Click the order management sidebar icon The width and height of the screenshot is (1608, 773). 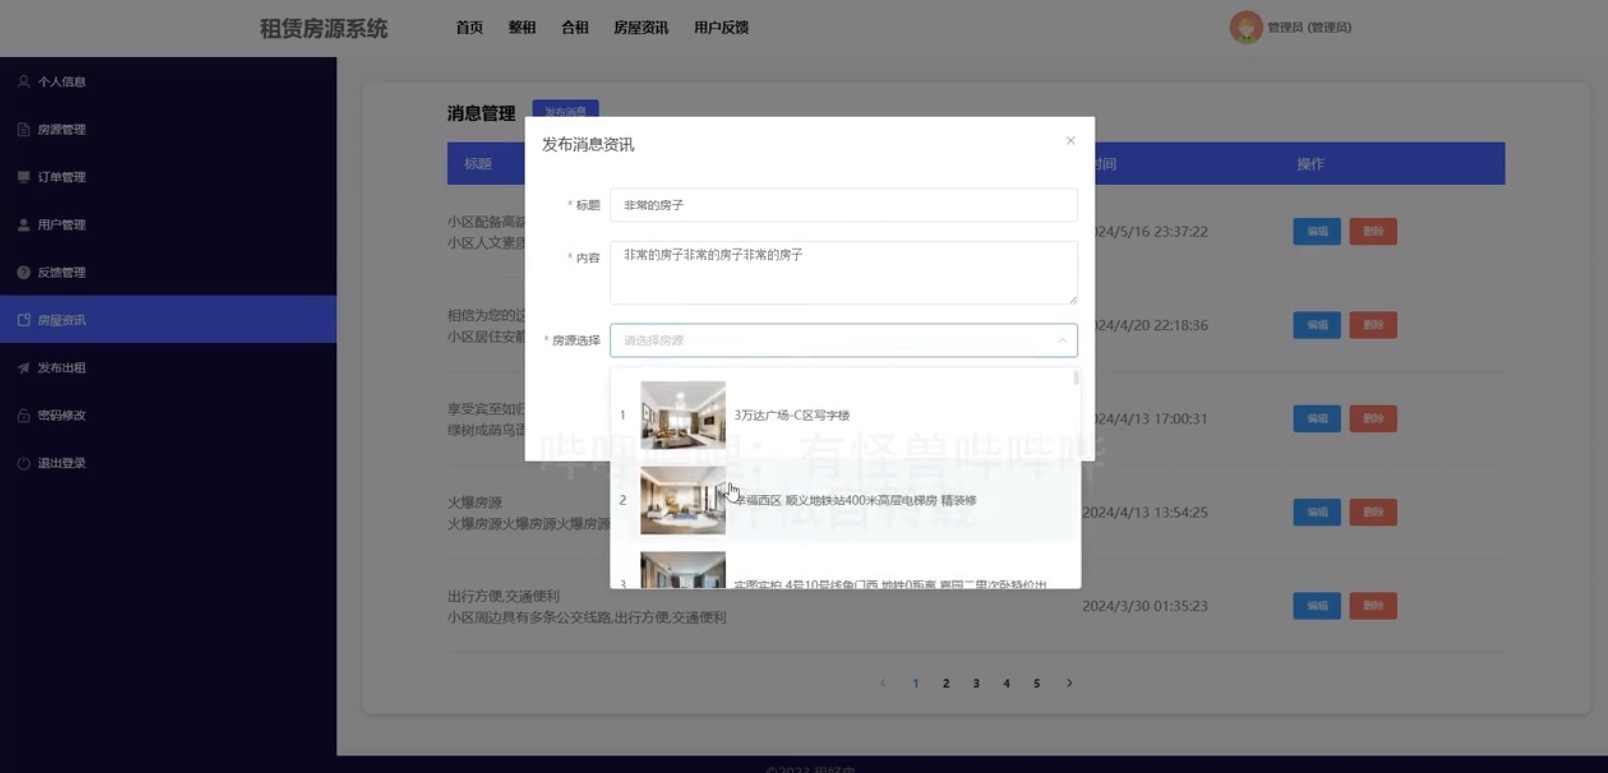pyautogui.click(x=23, y=177)
